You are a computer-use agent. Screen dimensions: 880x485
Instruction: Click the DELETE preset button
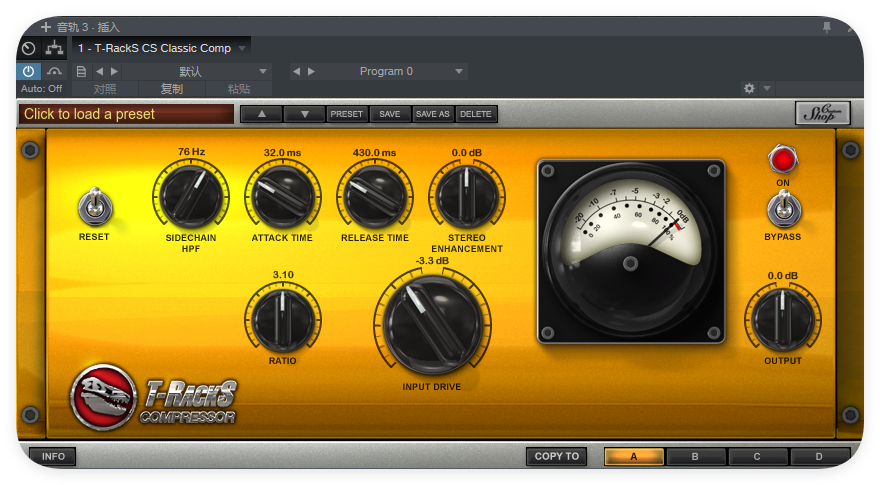pos(476,114)
